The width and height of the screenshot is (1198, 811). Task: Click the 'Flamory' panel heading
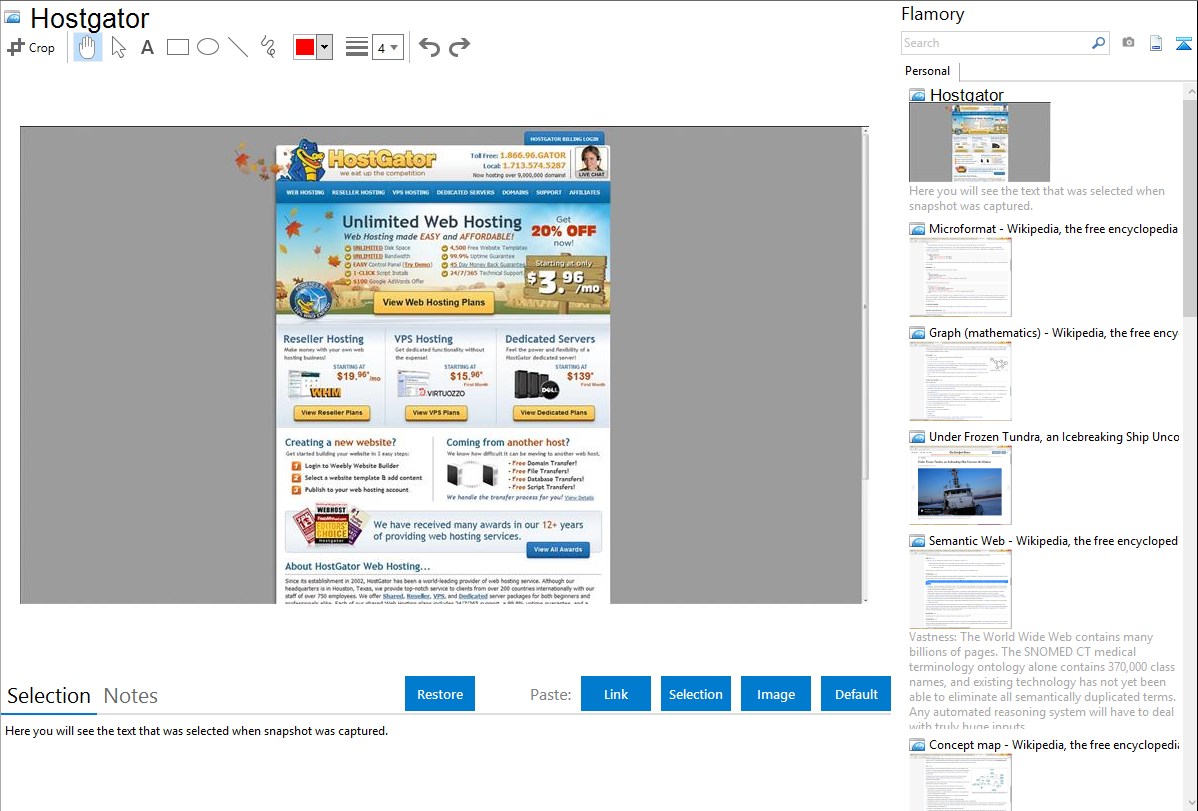932,15
